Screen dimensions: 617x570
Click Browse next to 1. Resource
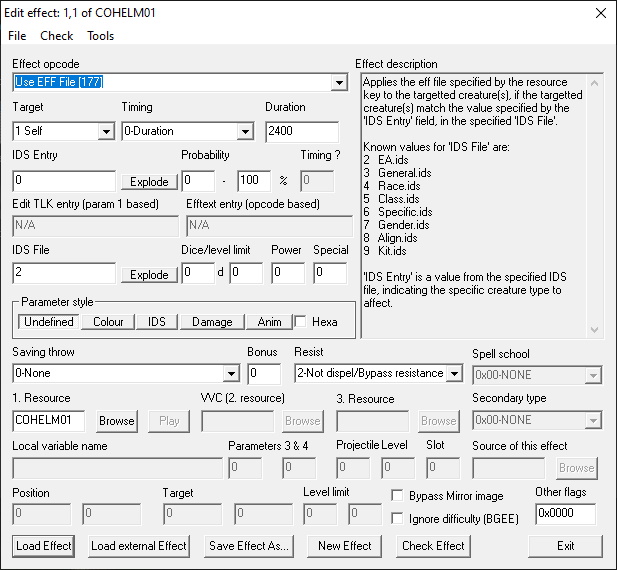tap(116, 421)
